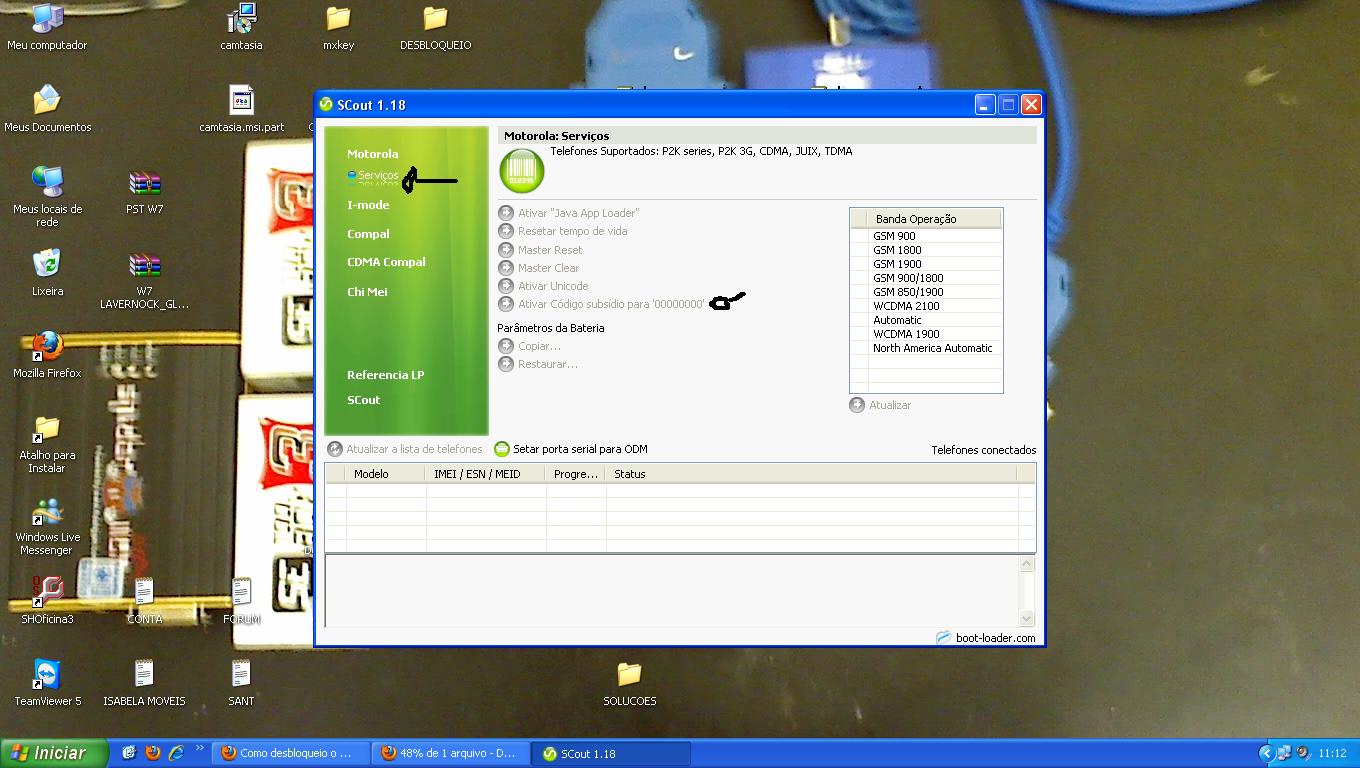This screenshot has width=1360, height=768.
Task: Click the Modelo column header
Action: pyautogui.click(x=385, y=474)
